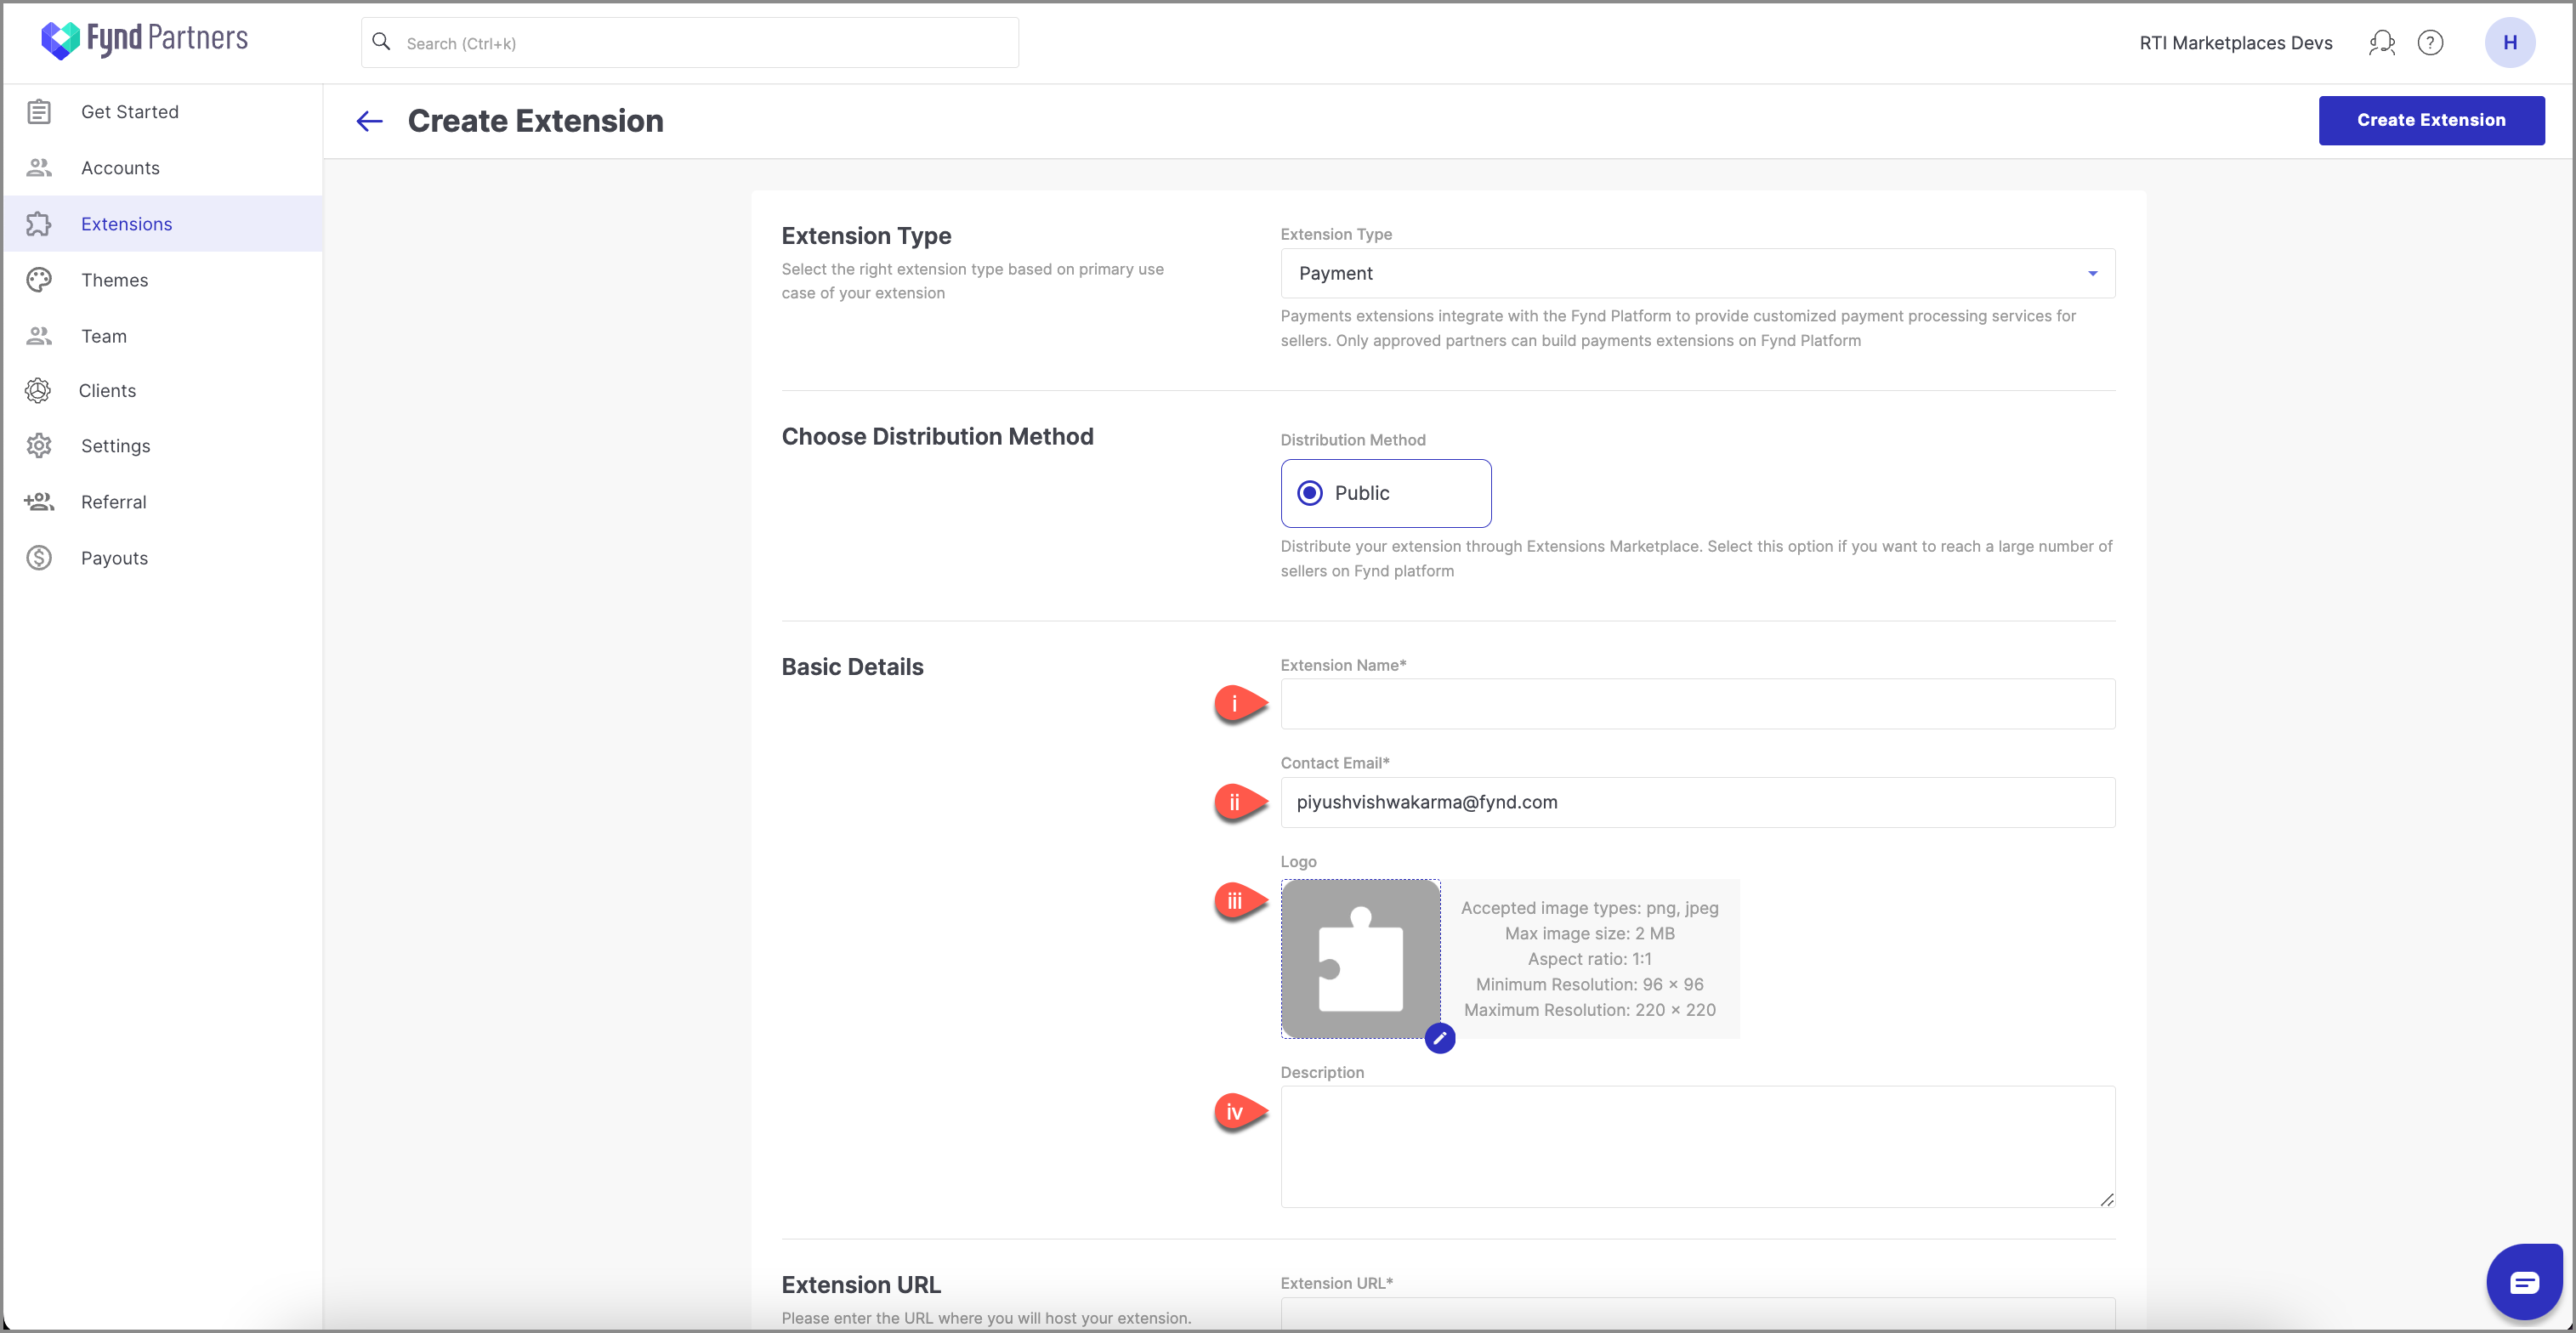The height and width of the screenshot is (1333, 2576).
Task: Click the Clients icon in sidebar
Action: (38, 391)
